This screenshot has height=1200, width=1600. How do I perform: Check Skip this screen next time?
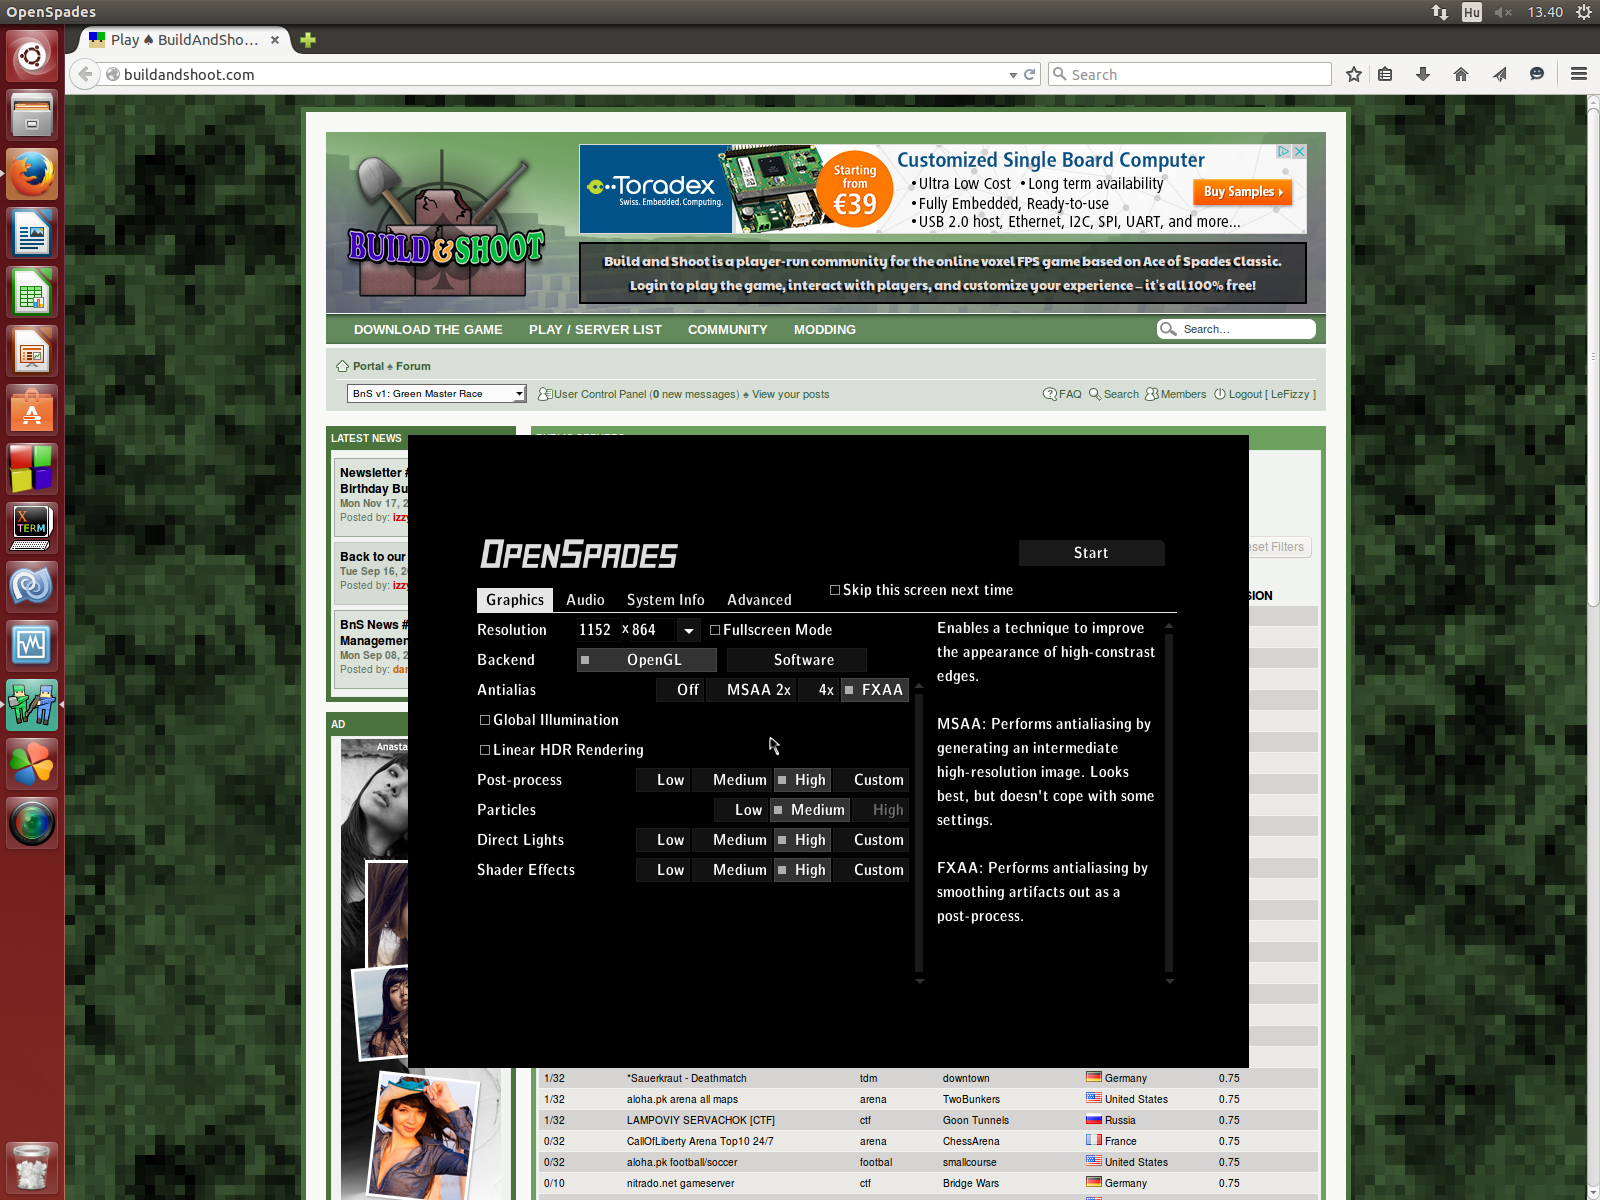pos(835,590)
